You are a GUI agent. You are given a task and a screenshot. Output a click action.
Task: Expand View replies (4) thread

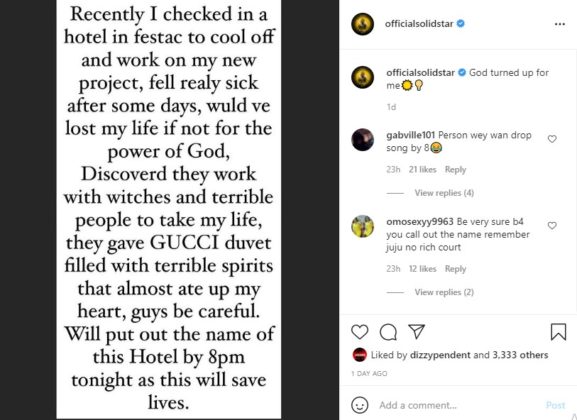(444, 193)
